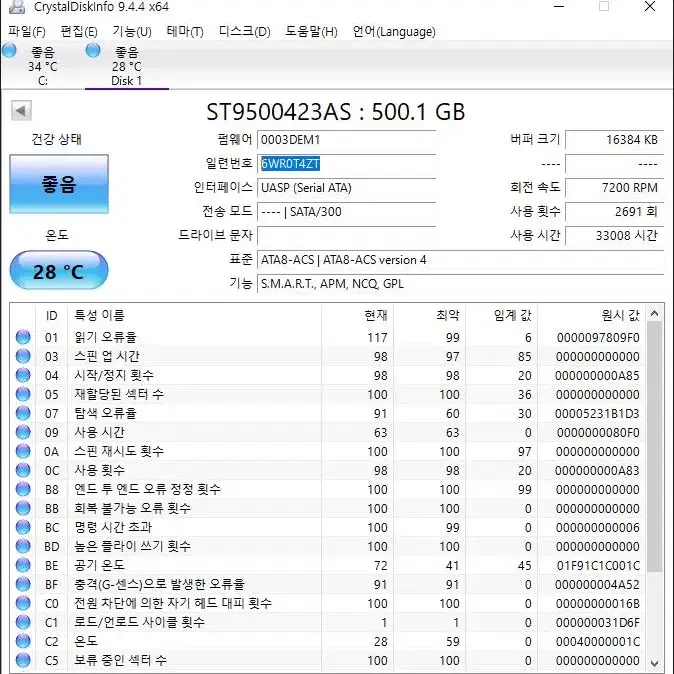Click the power-on count value 2691 회
This screenshot has width=674, height=674.
pyautogui.click(x=615, y=211)
